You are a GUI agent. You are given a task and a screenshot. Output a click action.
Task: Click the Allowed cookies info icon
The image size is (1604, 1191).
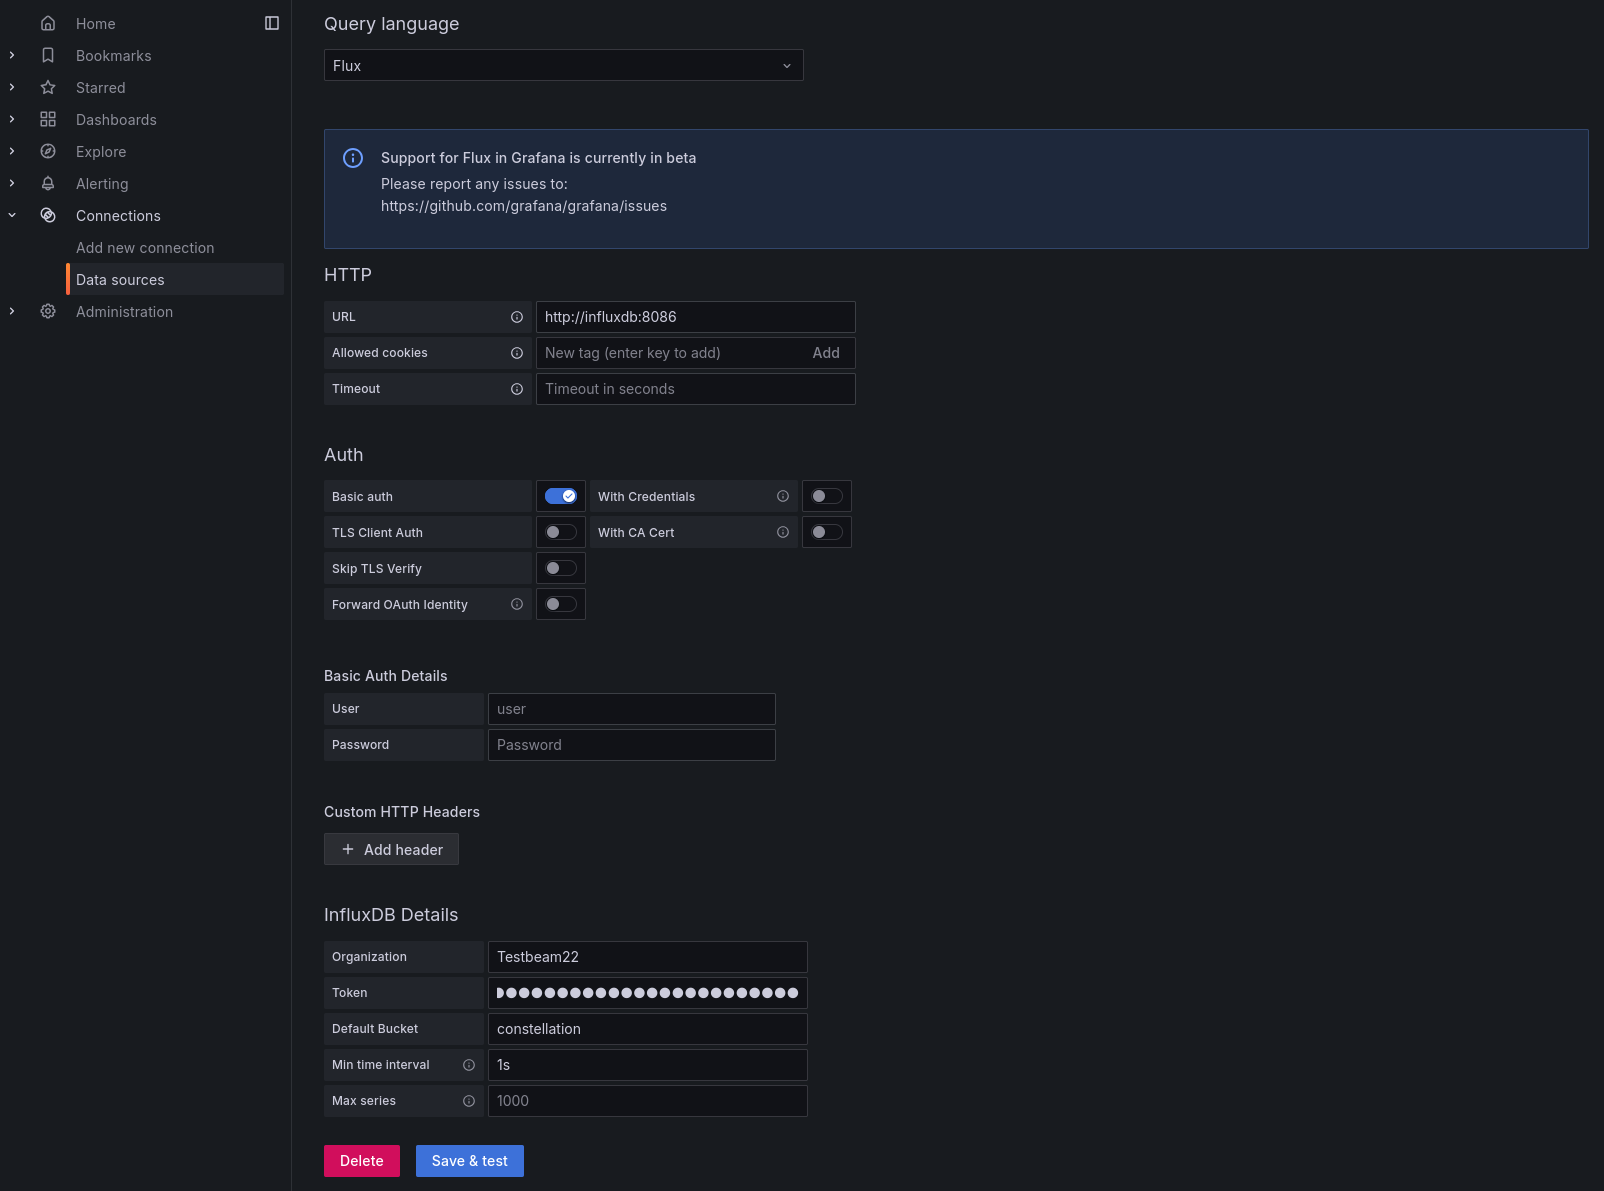pyautogui.click(x=517, y=353)
